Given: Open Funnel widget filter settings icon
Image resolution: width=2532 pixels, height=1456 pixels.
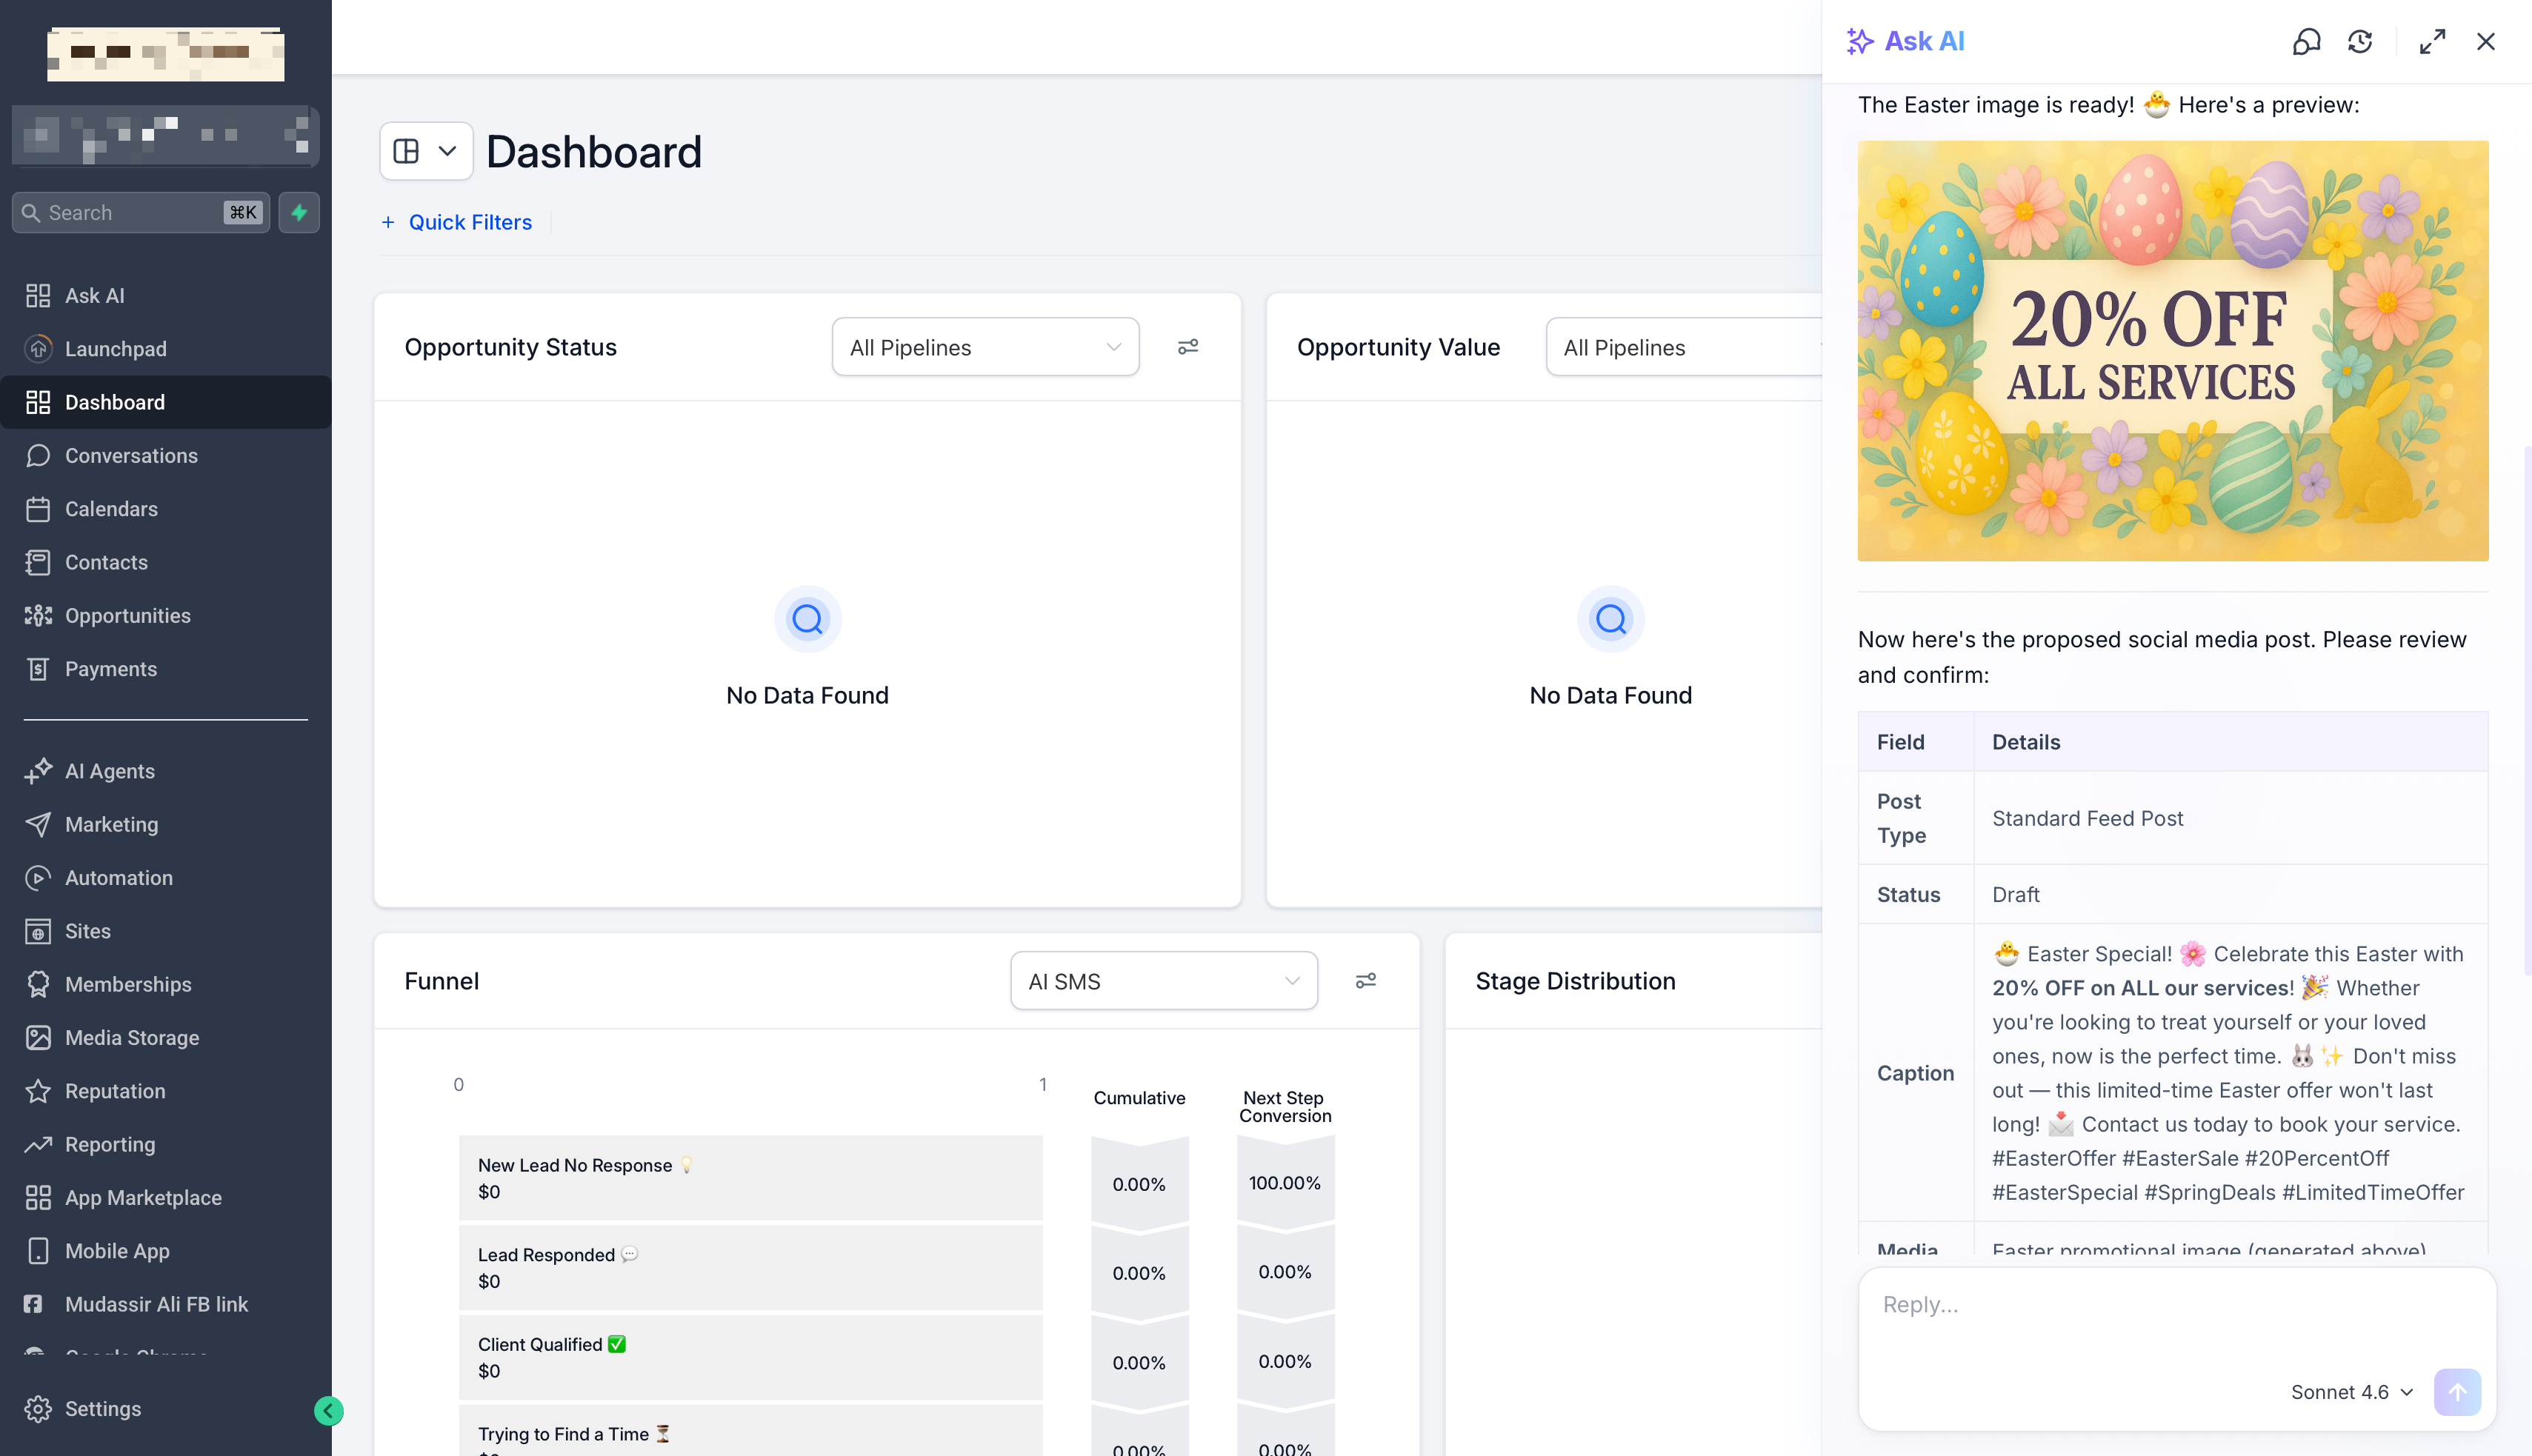Looking at the screenshot, I should tap(1366, 981).
